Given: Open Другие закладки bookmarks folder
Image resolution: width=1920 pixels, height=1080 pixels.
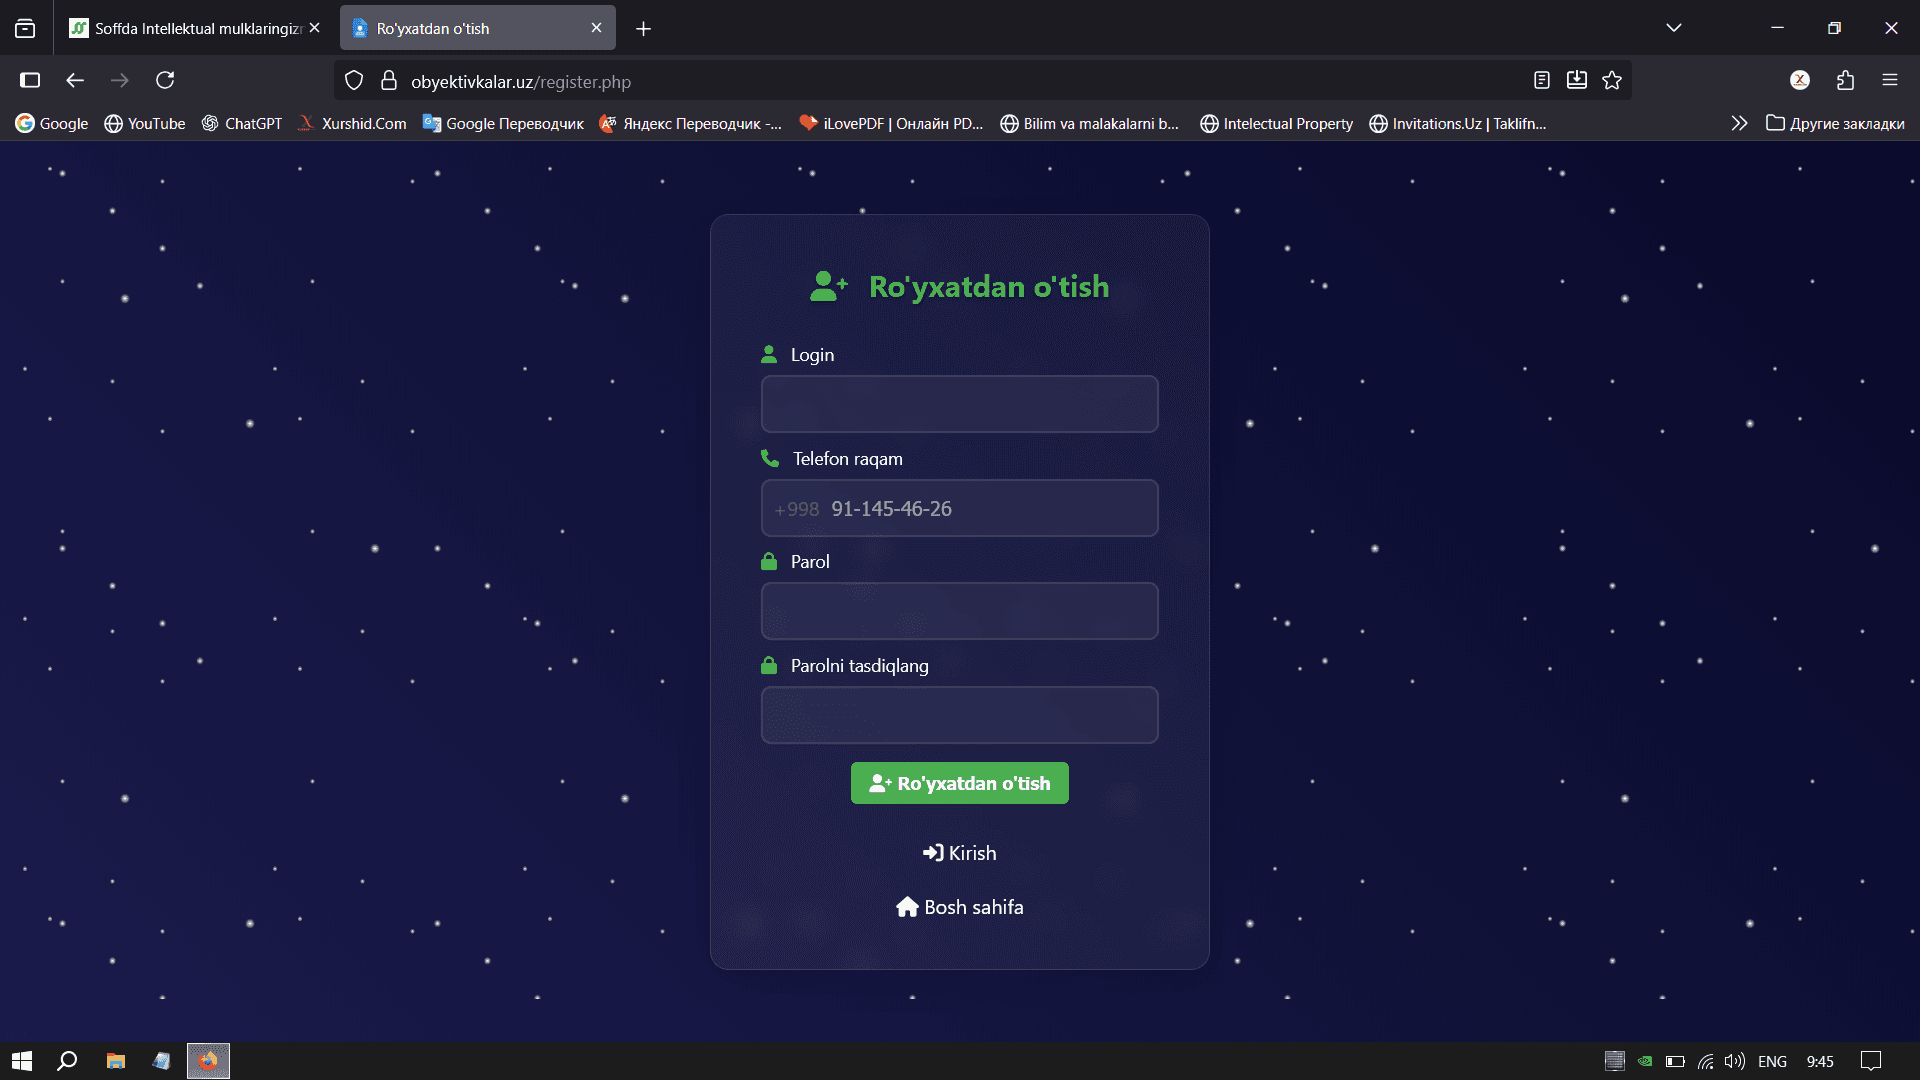Looking at the screenshot, I should (1835, 123).
